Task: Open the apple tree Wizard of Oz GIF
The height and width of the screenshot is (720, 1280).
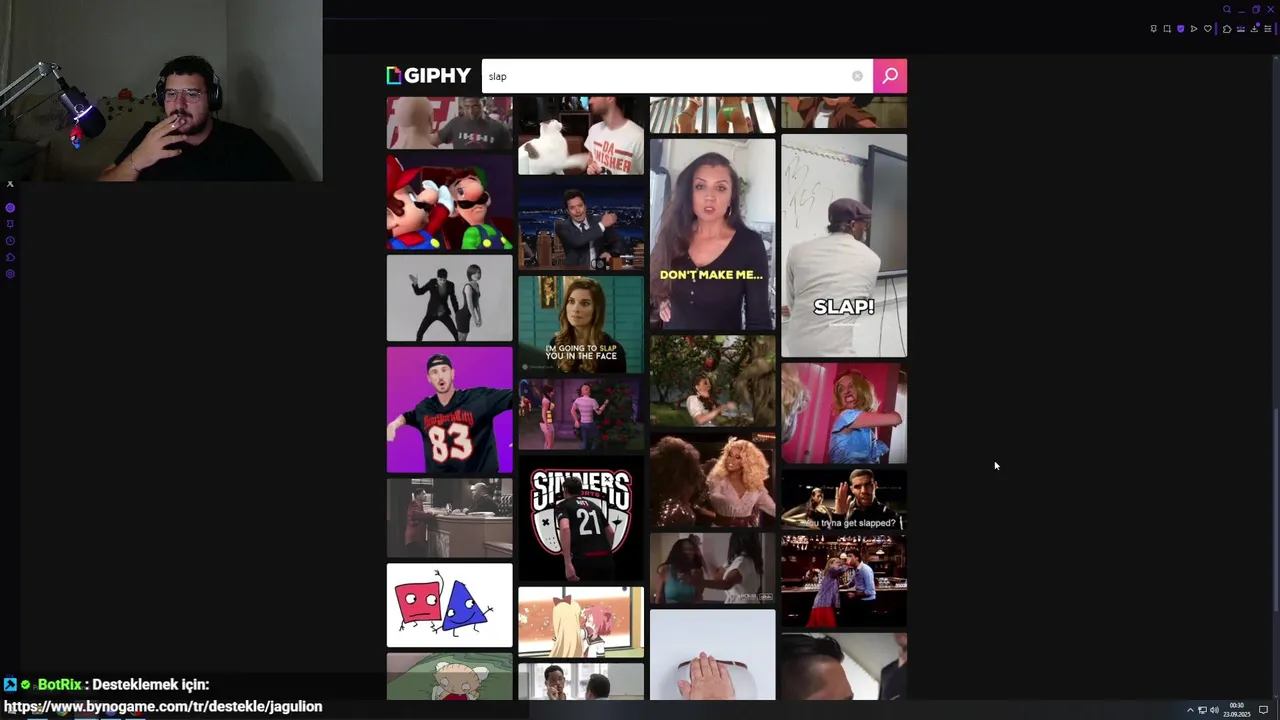Action: 712,381
